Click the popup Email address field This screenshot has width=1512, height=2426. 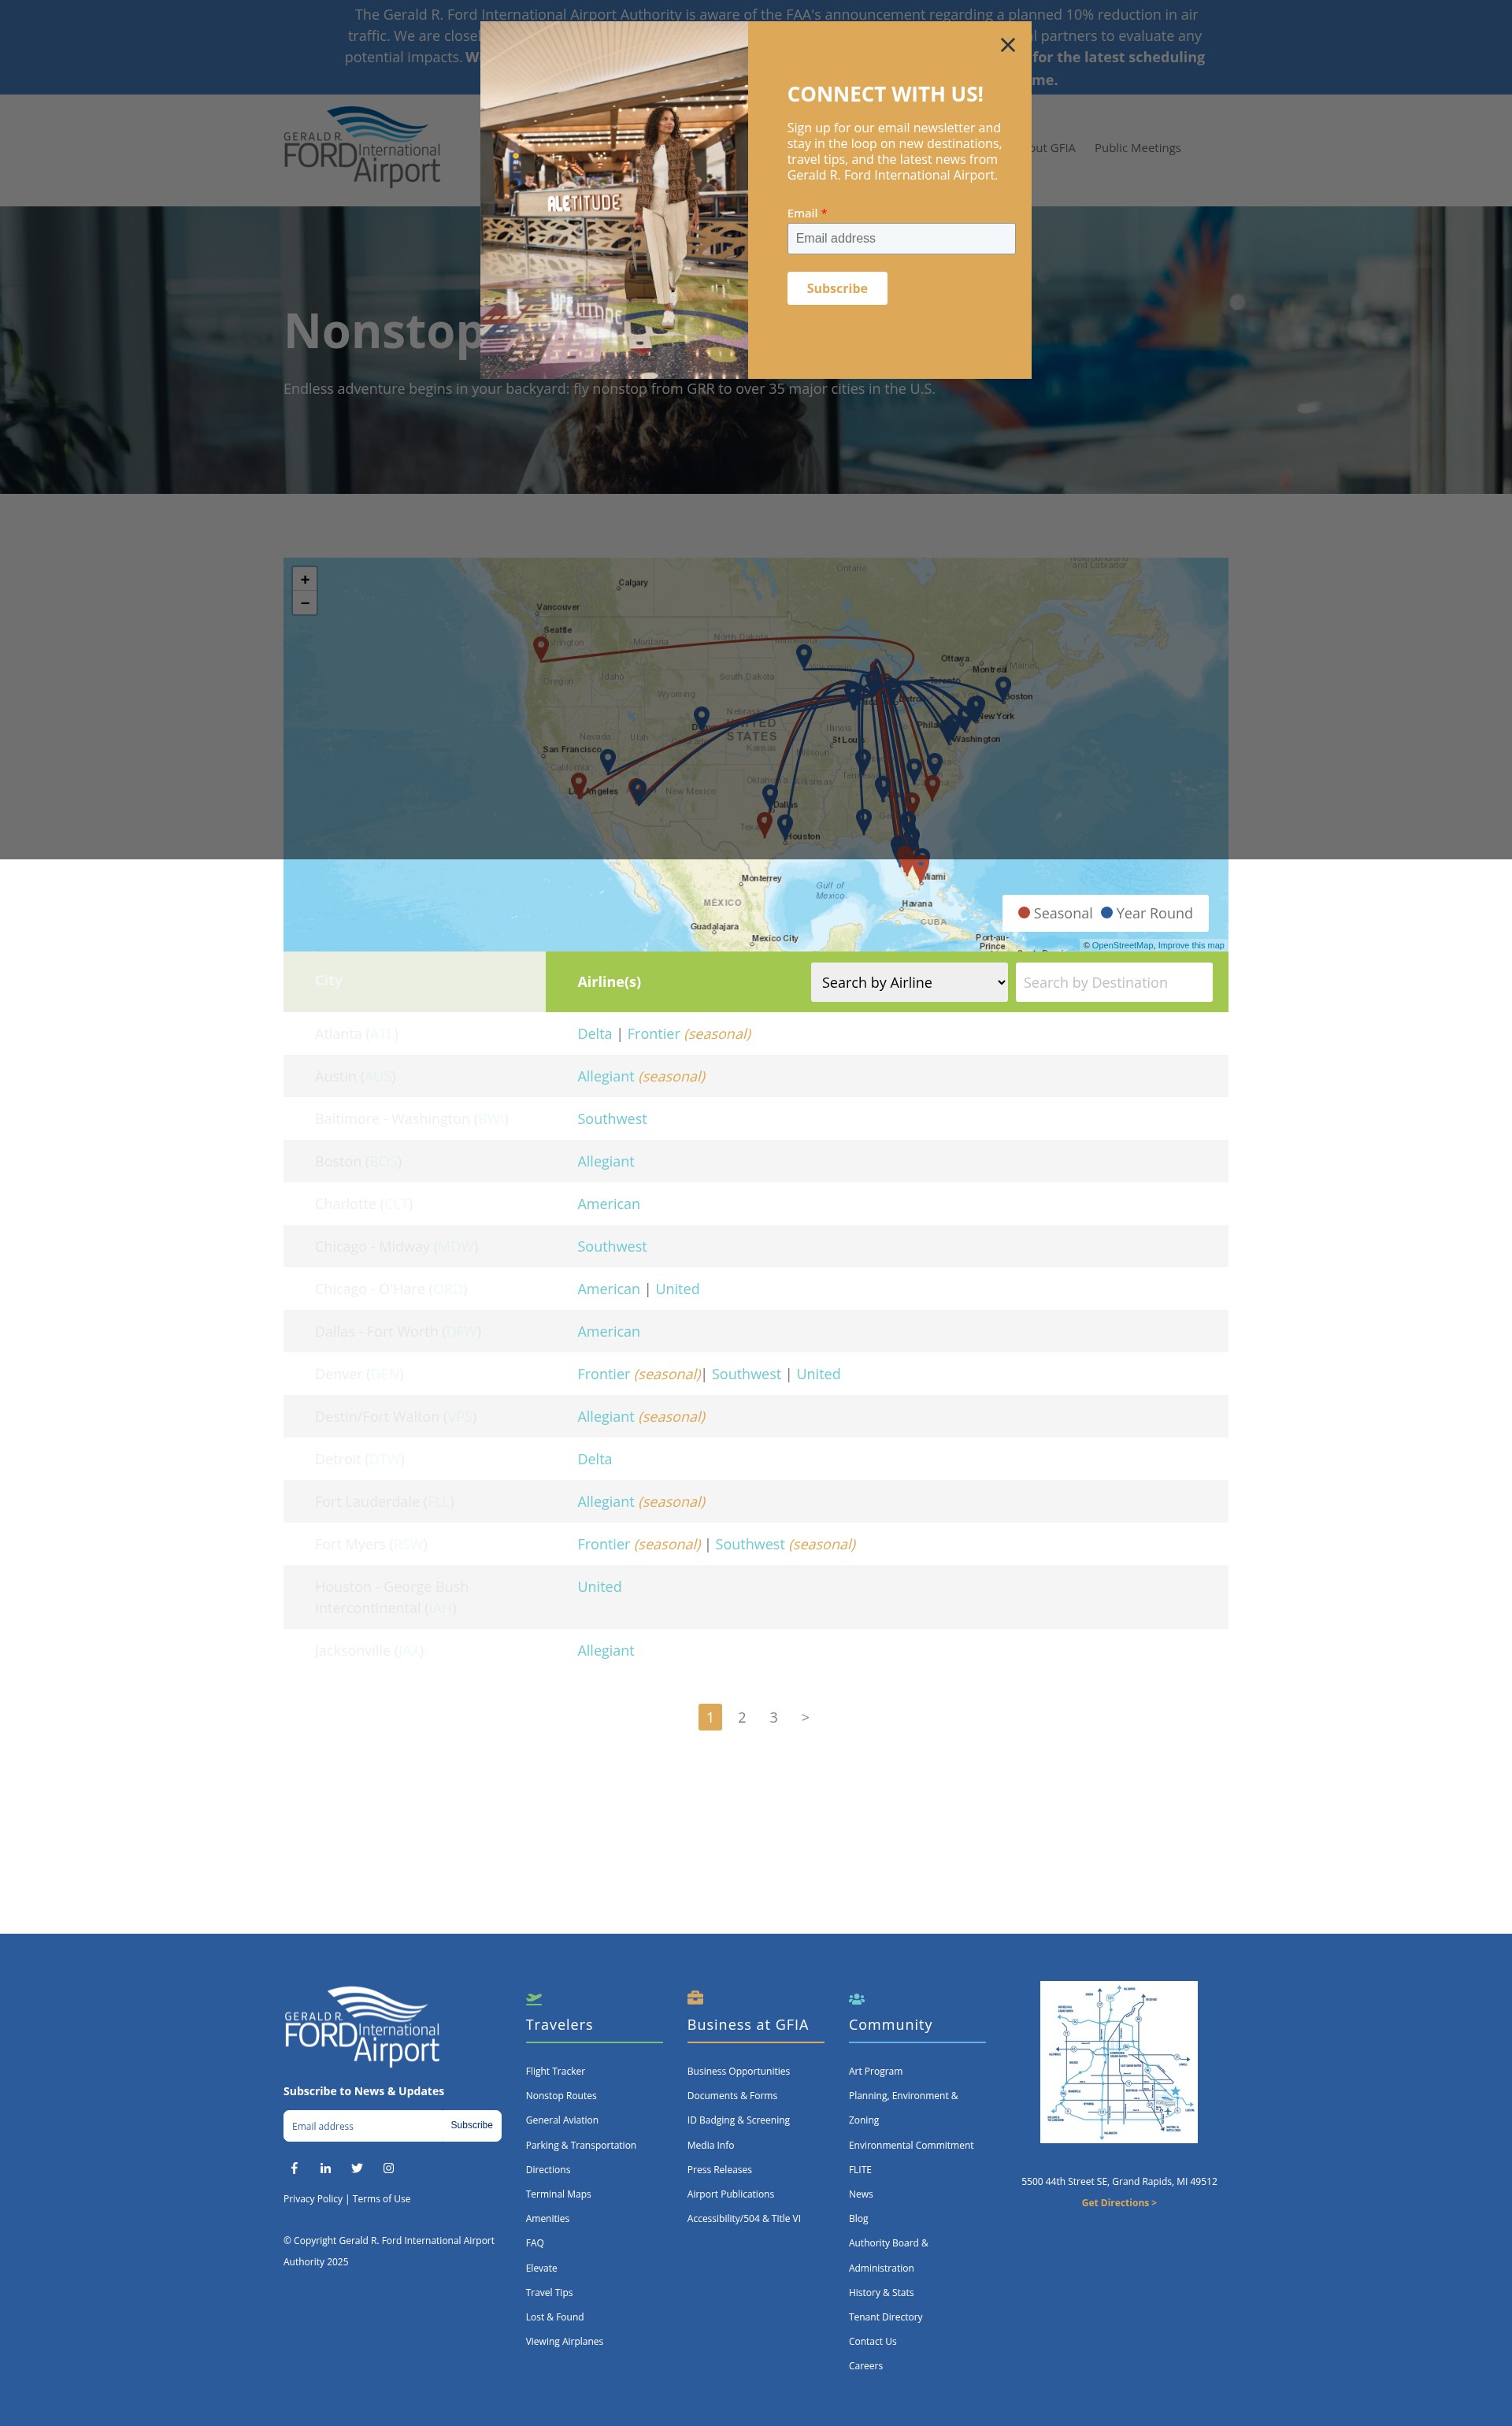click(x=901, y=238)
